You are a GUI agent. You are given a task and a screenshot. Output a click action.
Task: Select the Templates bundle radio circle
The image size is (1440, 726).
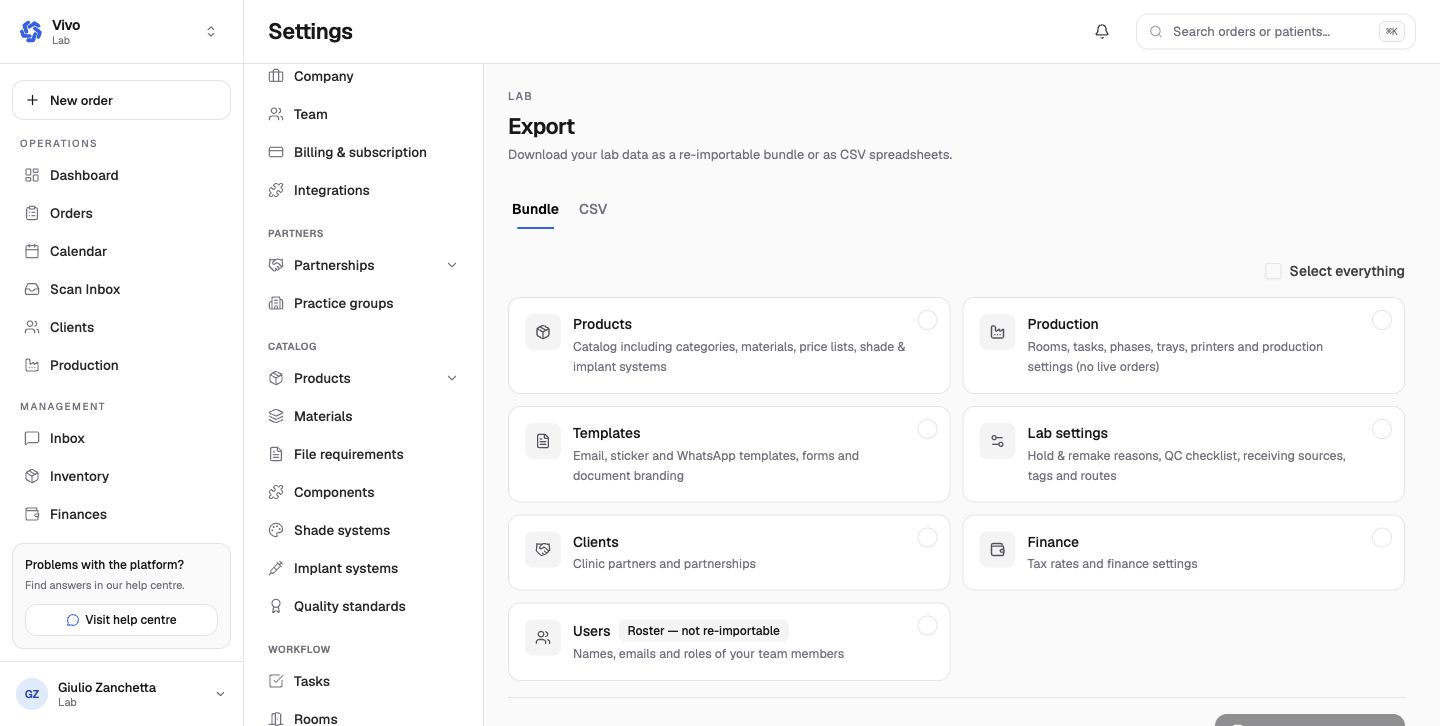click(927, 429)
